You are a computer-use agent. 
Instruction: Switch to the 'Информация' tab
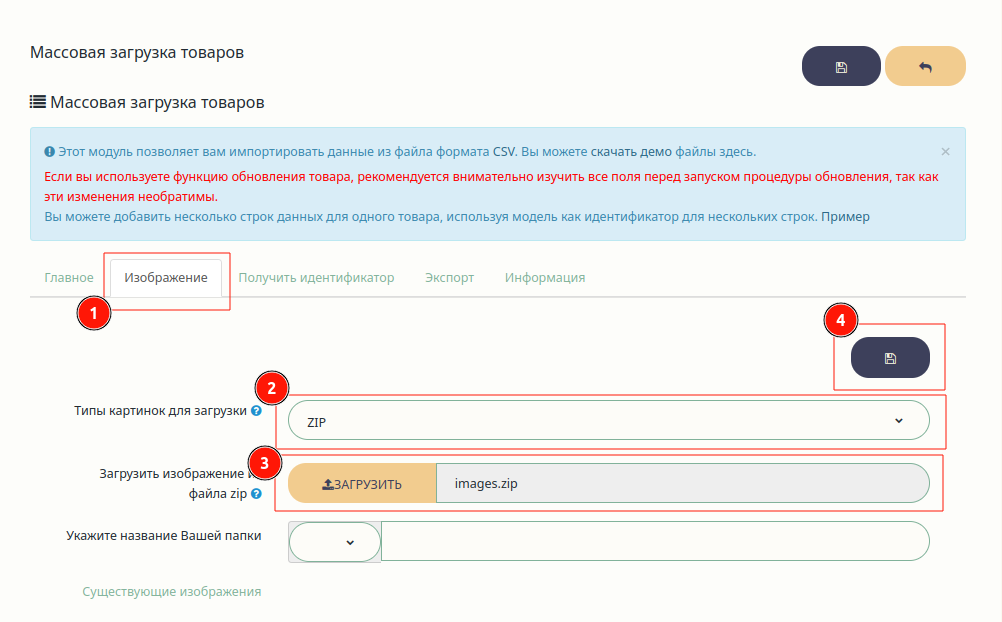click(x=545, y=278)
